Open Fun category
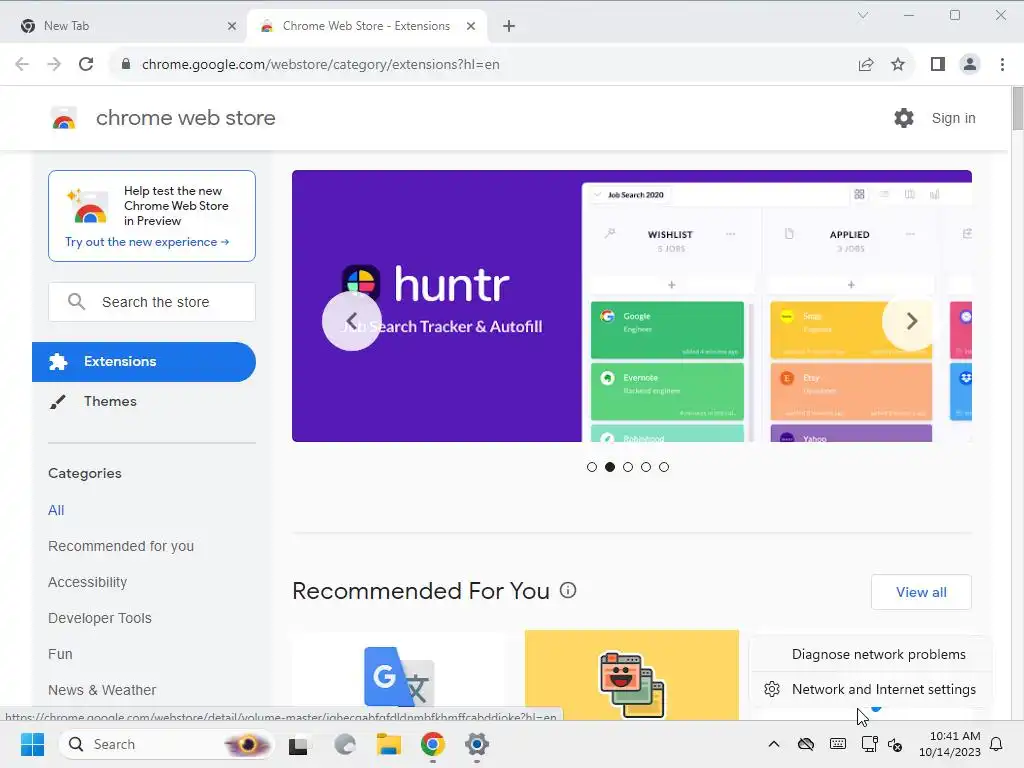Image resolution: width=1024 pixels, height=768 pixels. coord(60,654)
